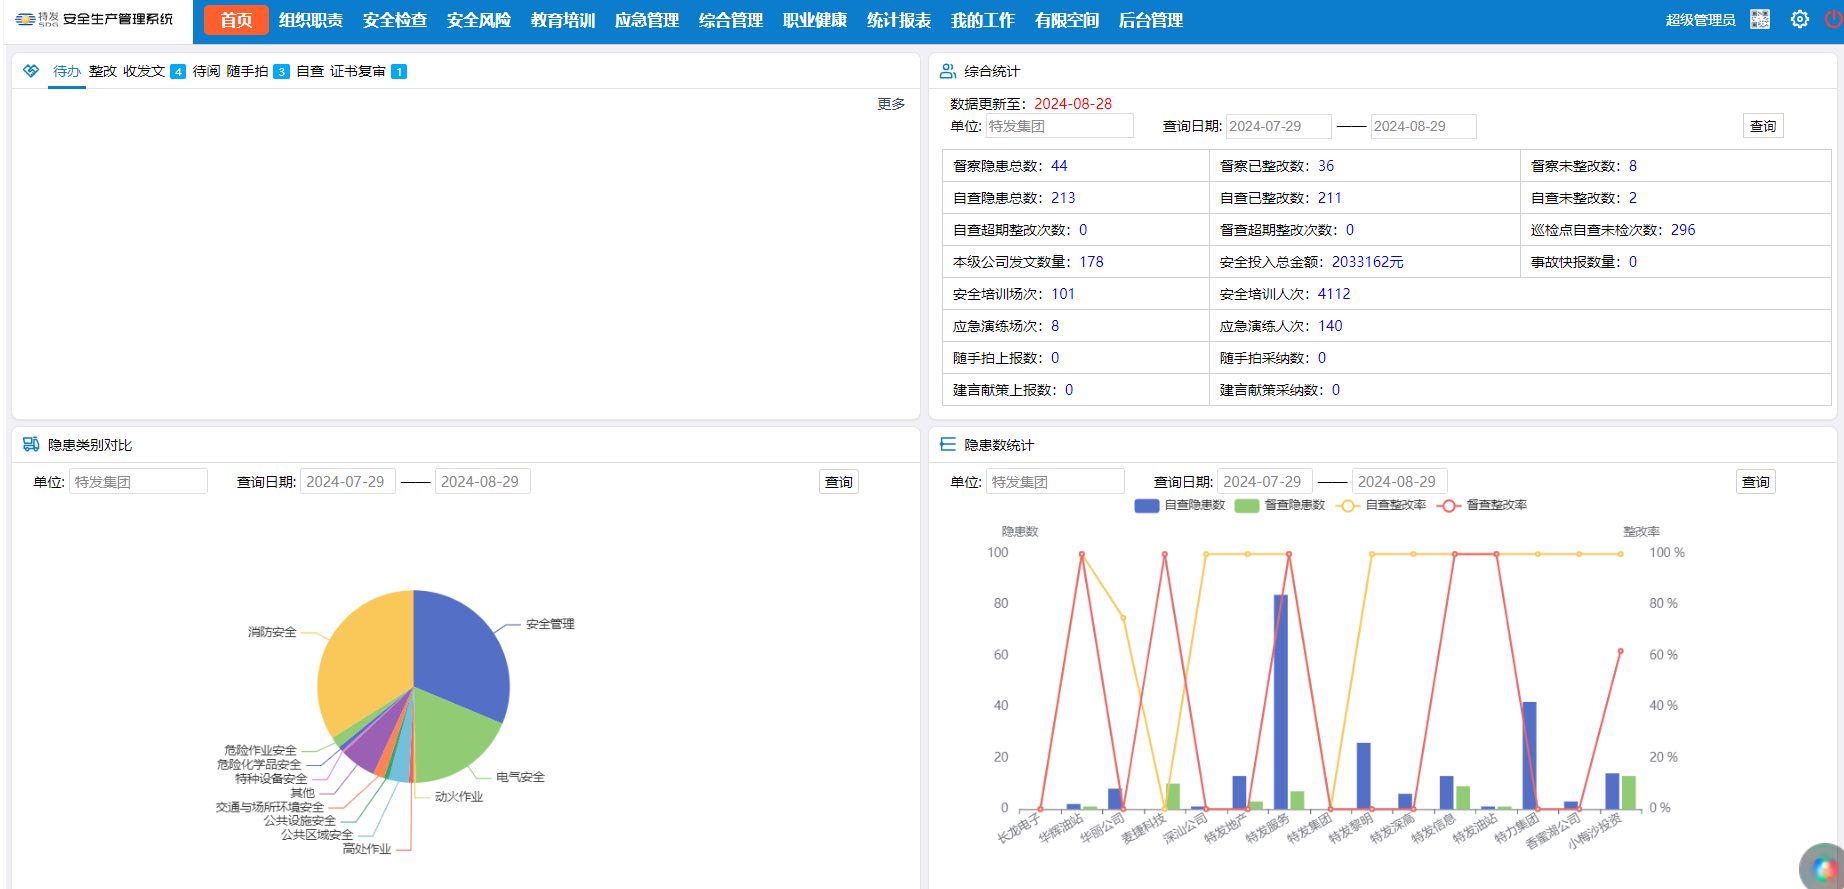Screen dimensions: 1844x889
Task: Click the 待办 panel handshake icon
Action: 31,71
